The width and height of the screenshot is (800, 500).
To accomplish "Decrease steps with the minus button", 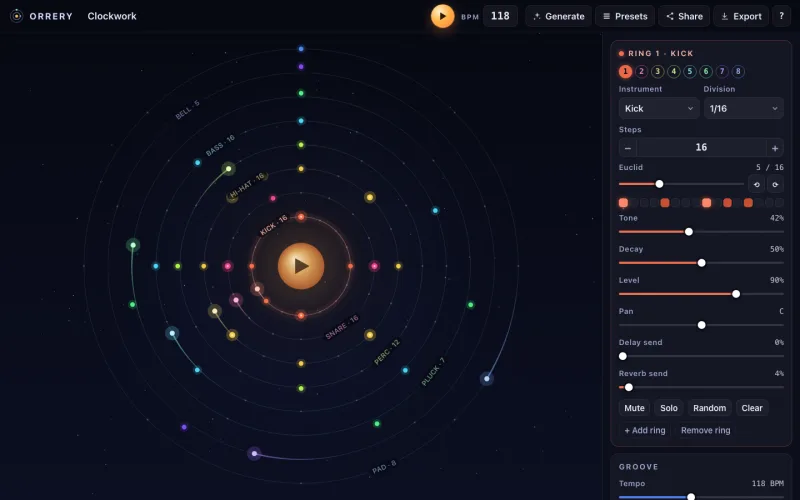I will coord(628,148).
